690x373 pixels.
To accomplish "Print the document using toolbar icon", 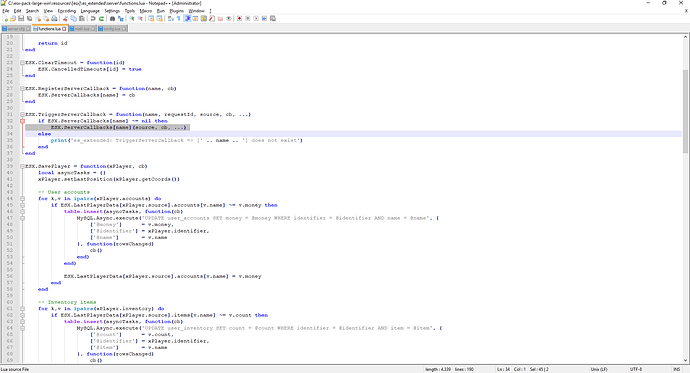I will (x=54, y=18).
